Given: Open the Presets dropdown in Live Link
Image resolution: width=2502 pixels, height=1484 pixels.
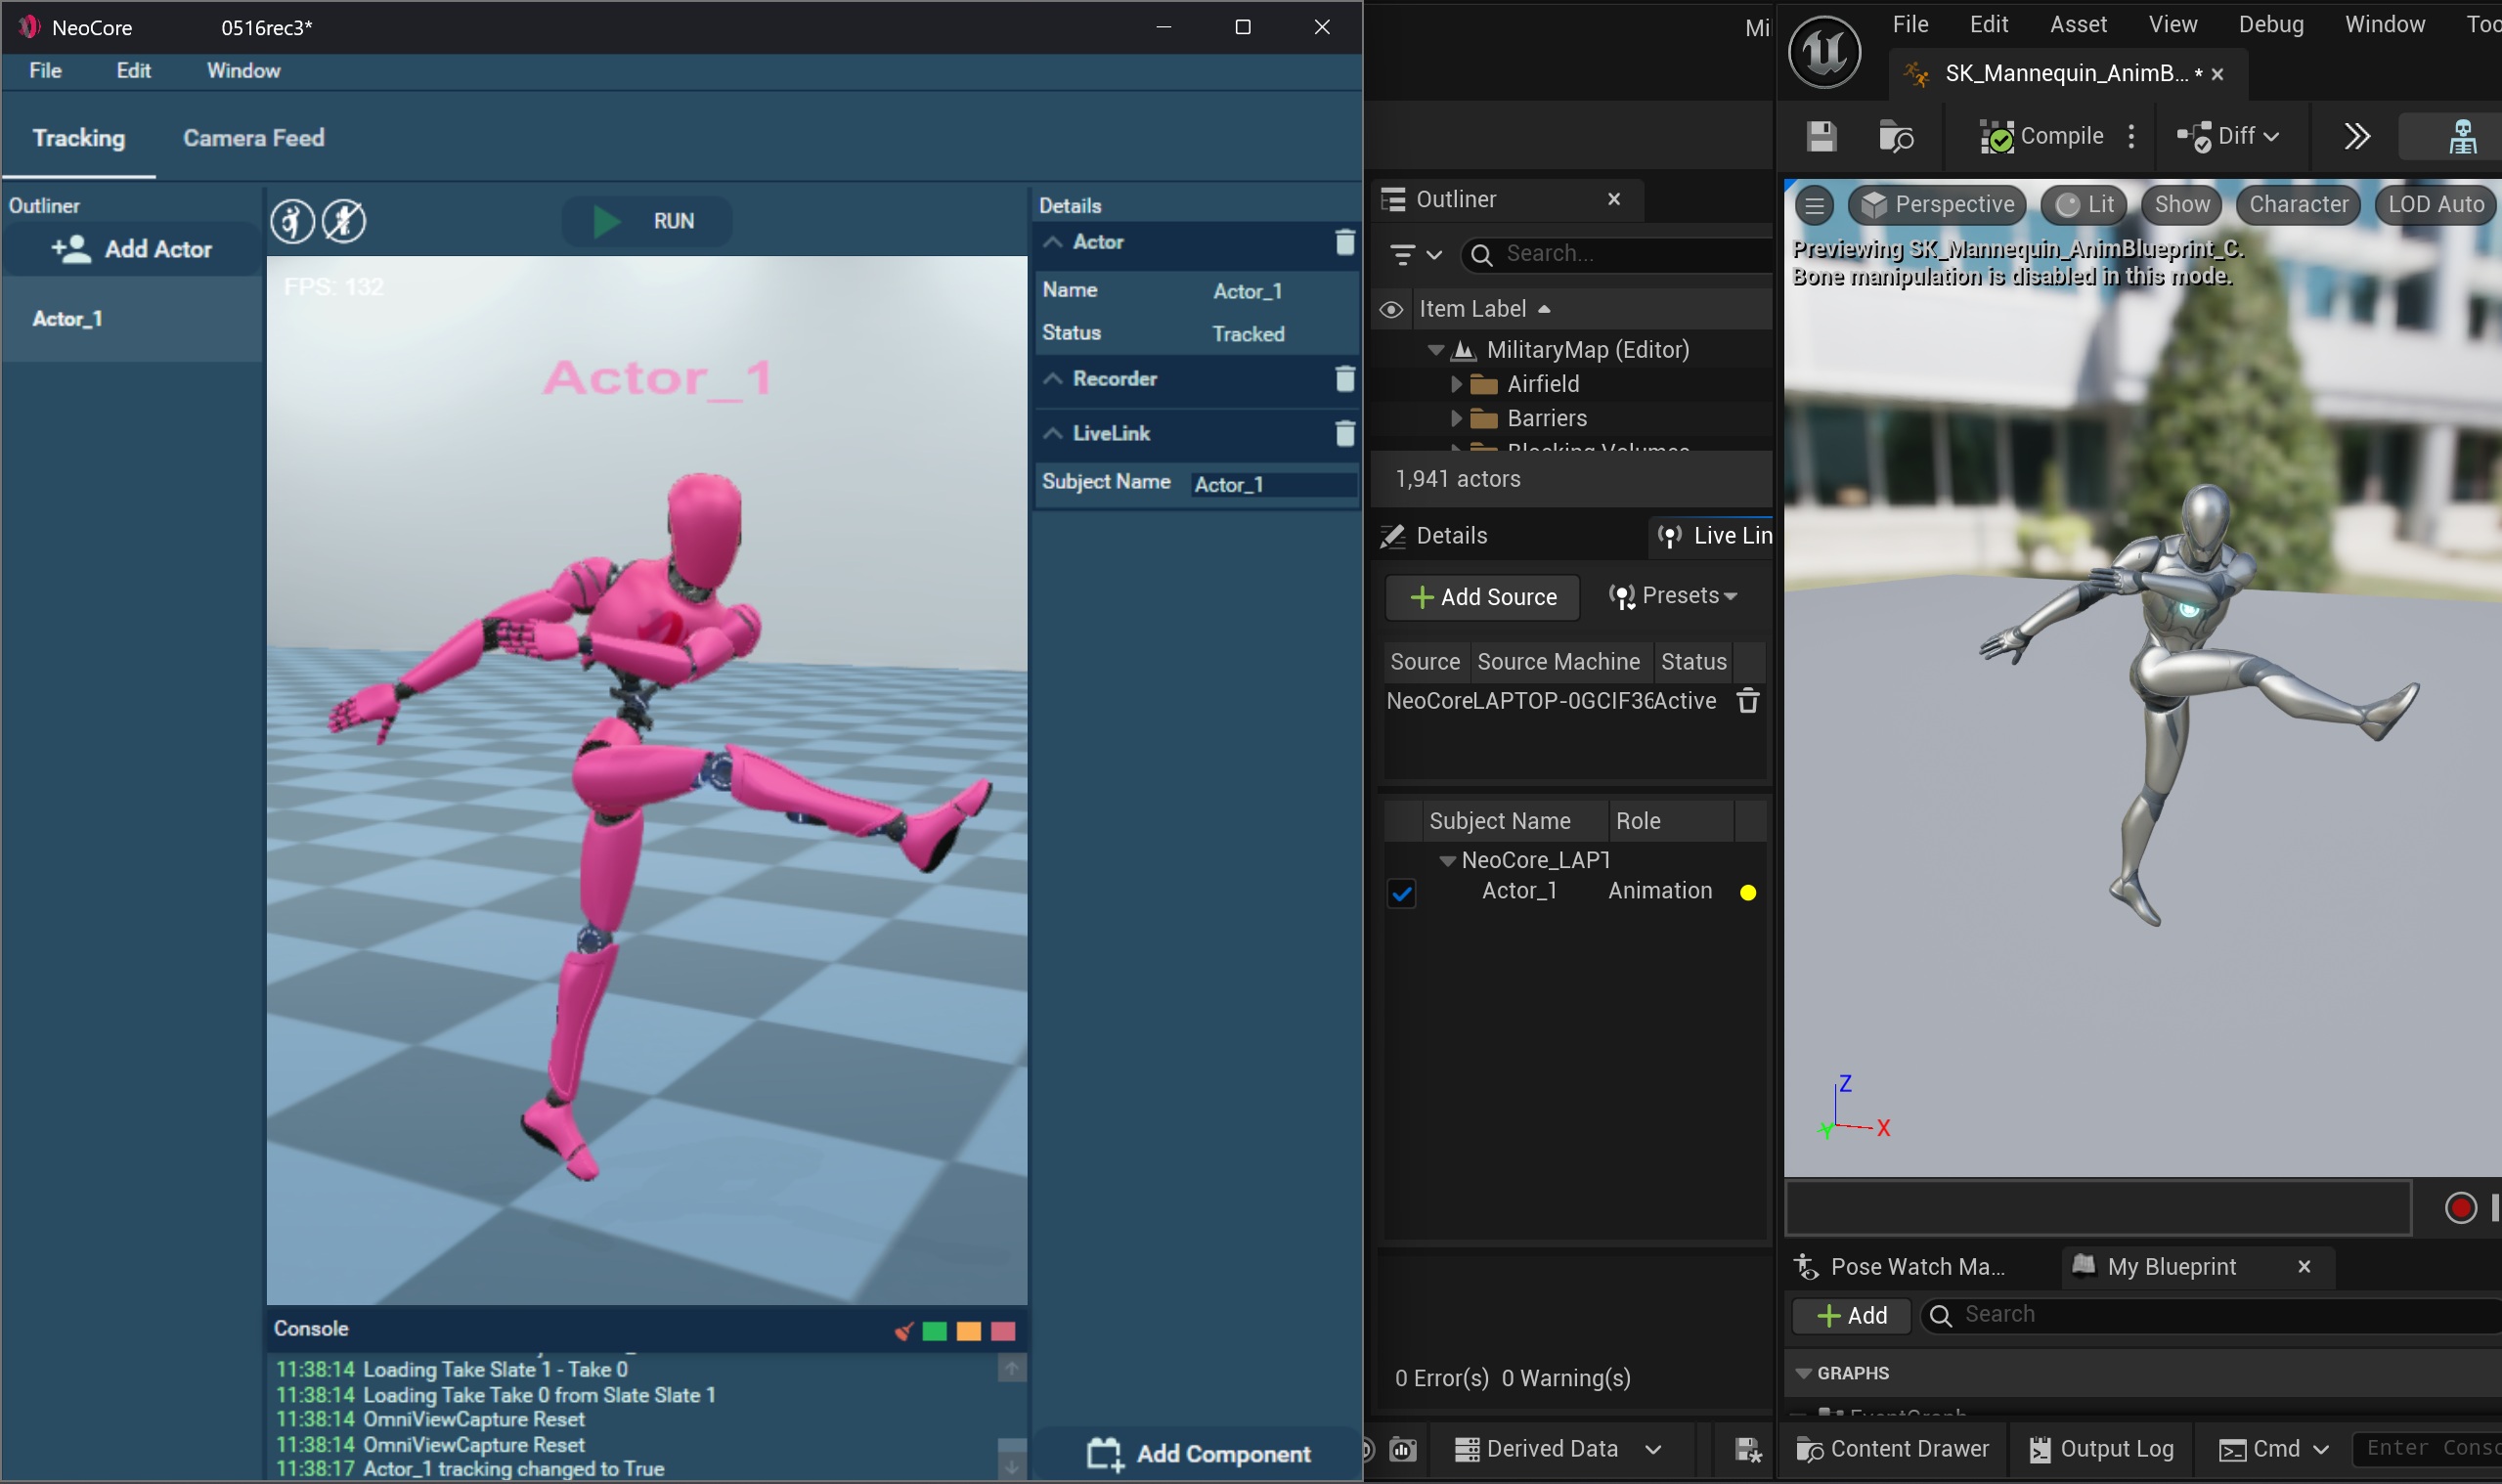Looking at the screenshot, I should point(1674,596).
